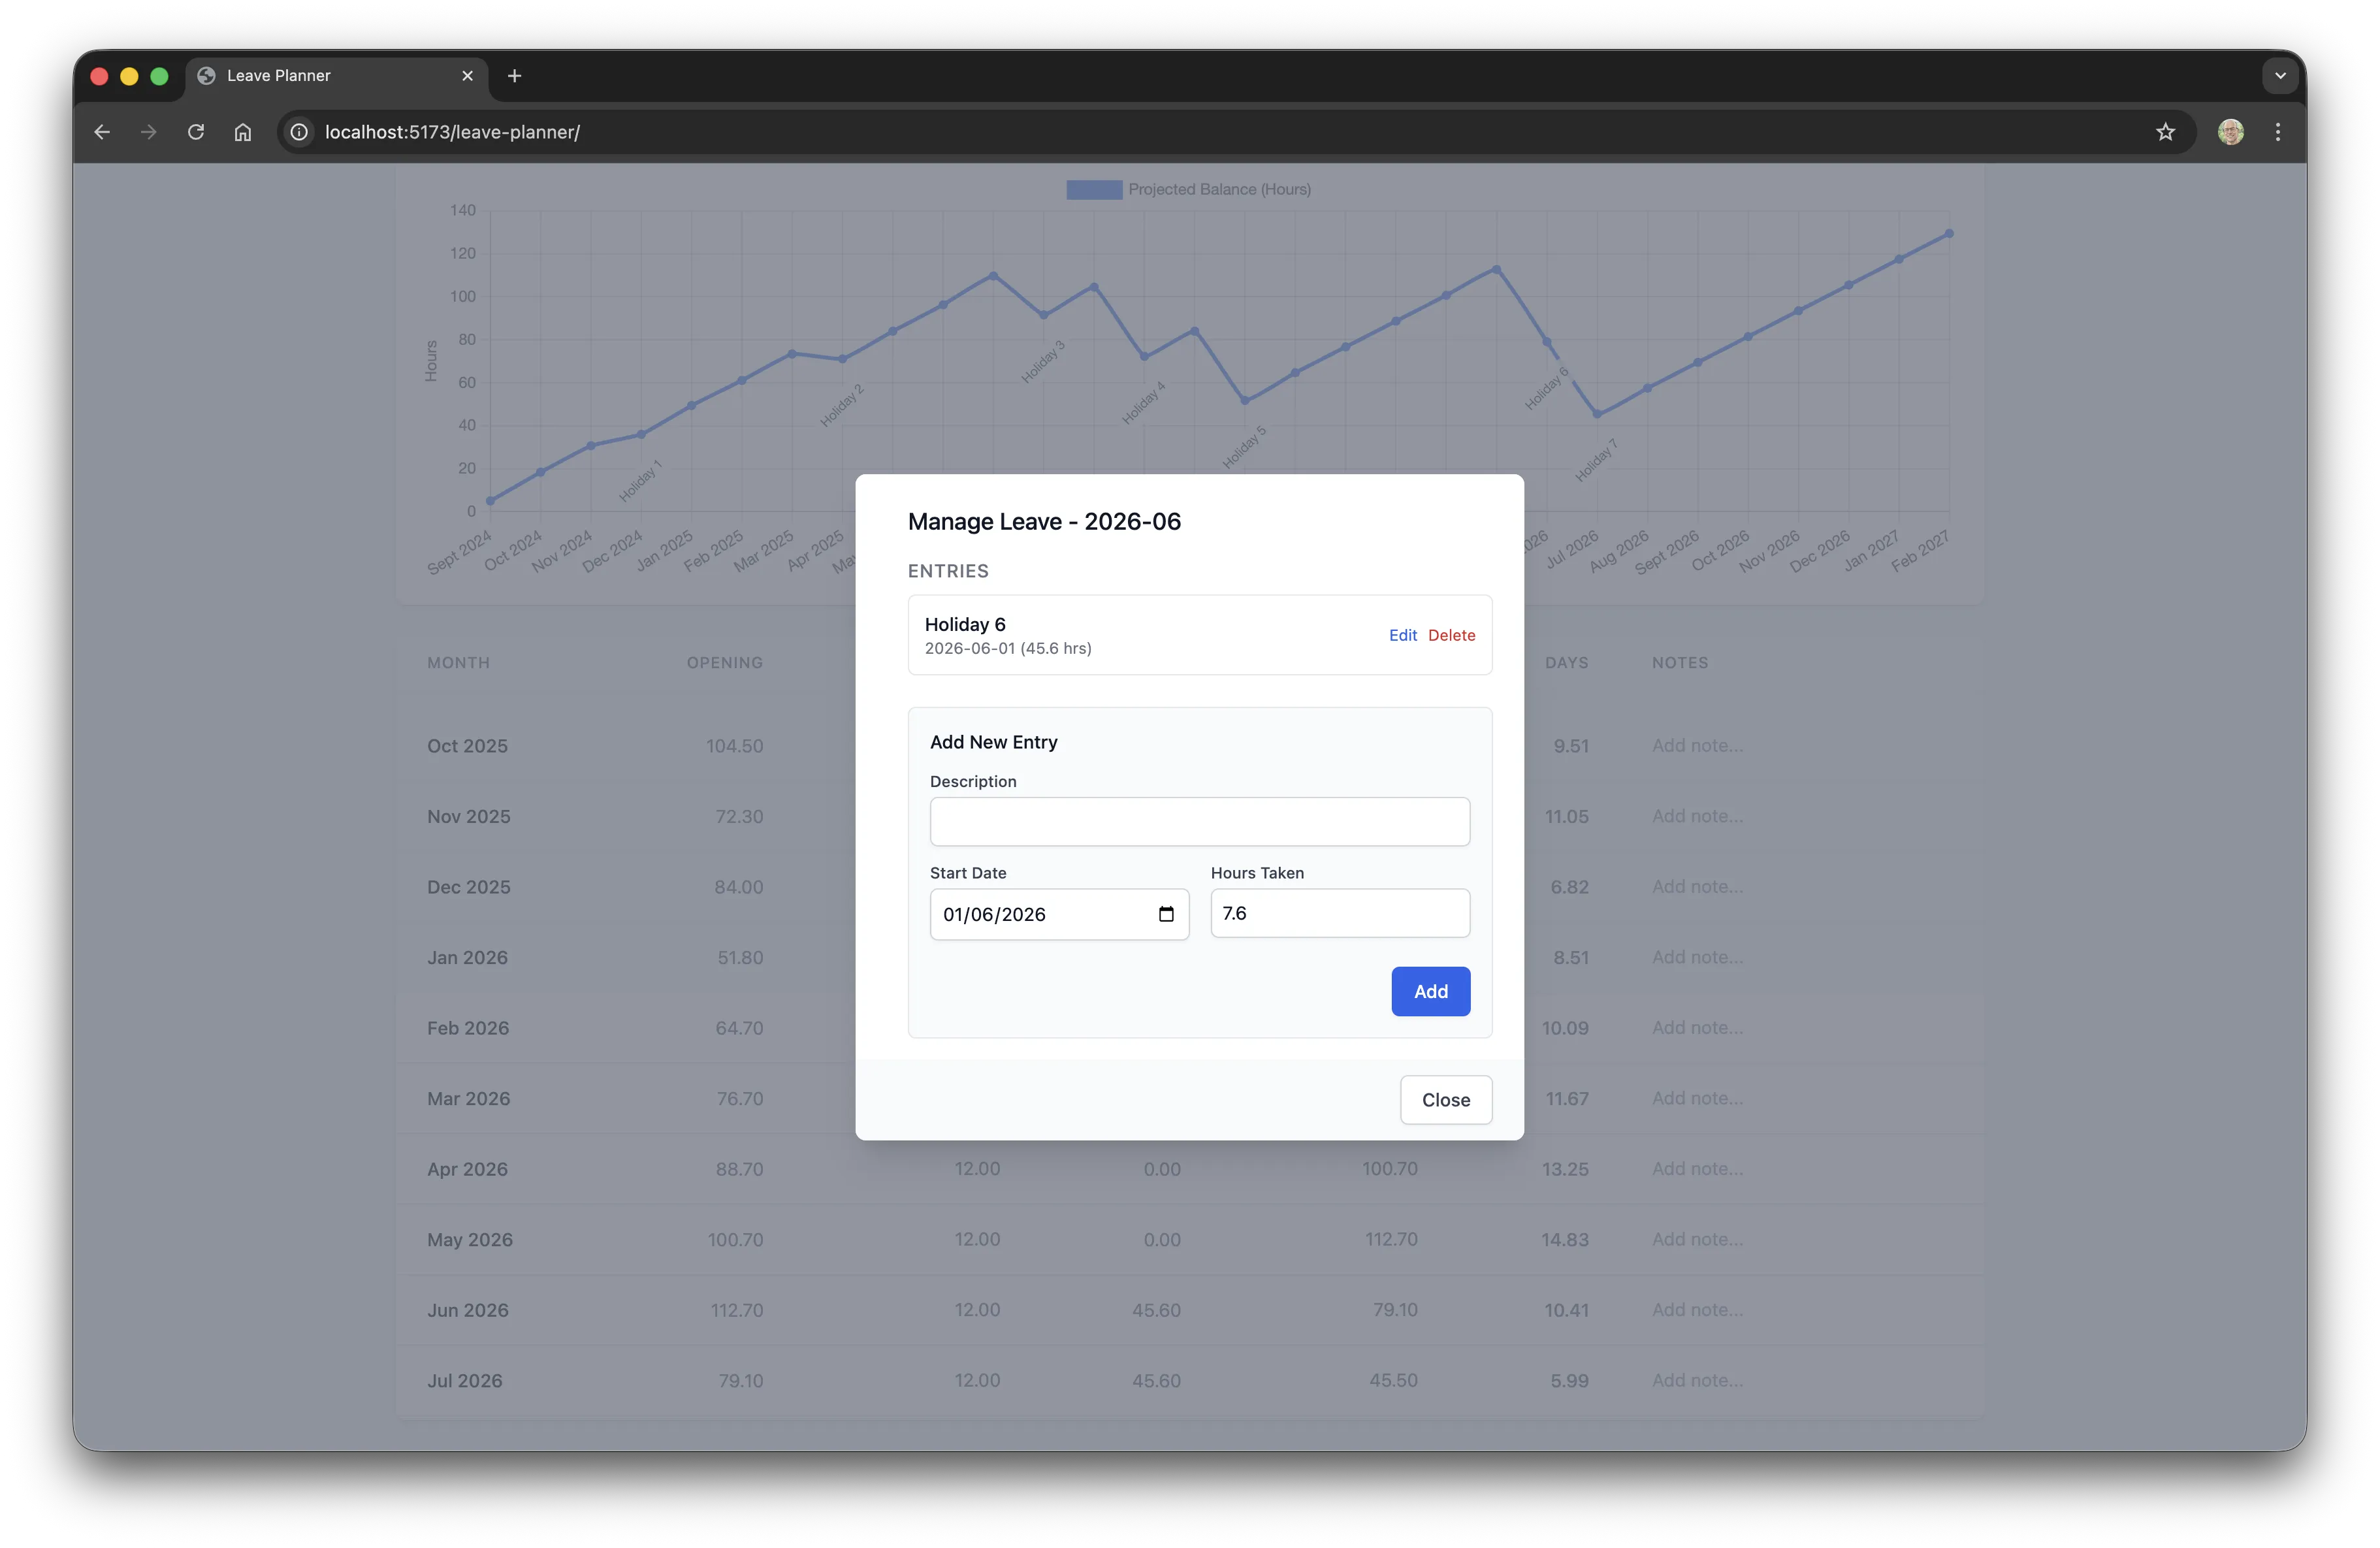Add a note for Jan 2026
The width and height of the screenshot is (2380, 1548).
pos(1697,957)
